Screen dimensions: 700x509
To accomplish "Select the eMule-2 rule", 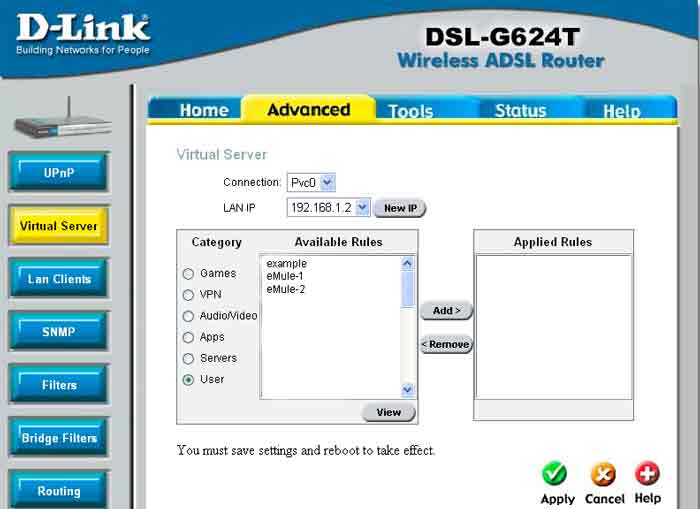I will 286,289.
